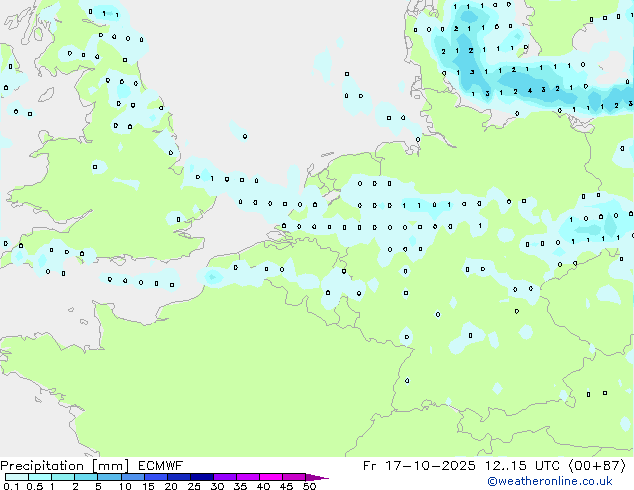Select the 35–40 mm legend swatch
634x490 pixels.
point(248,477)
